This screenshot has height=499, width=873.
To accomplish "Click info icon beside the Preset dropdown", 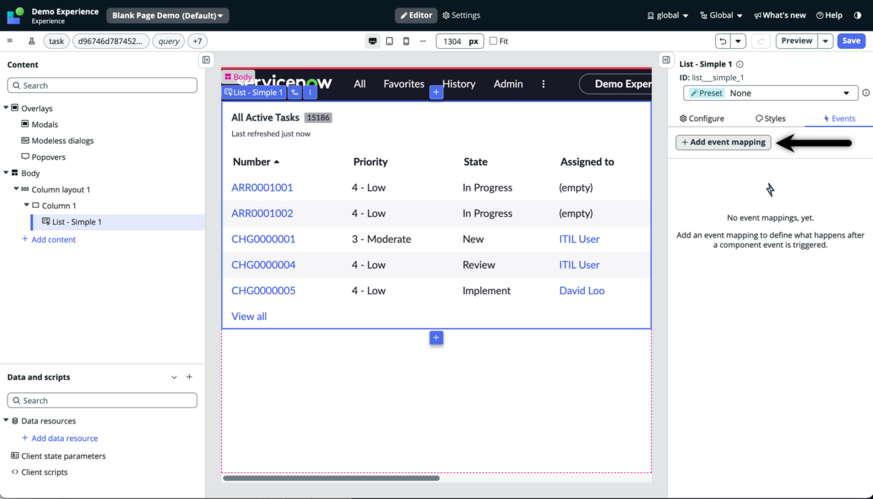I will pyautogui.click(x=866, y=93).
